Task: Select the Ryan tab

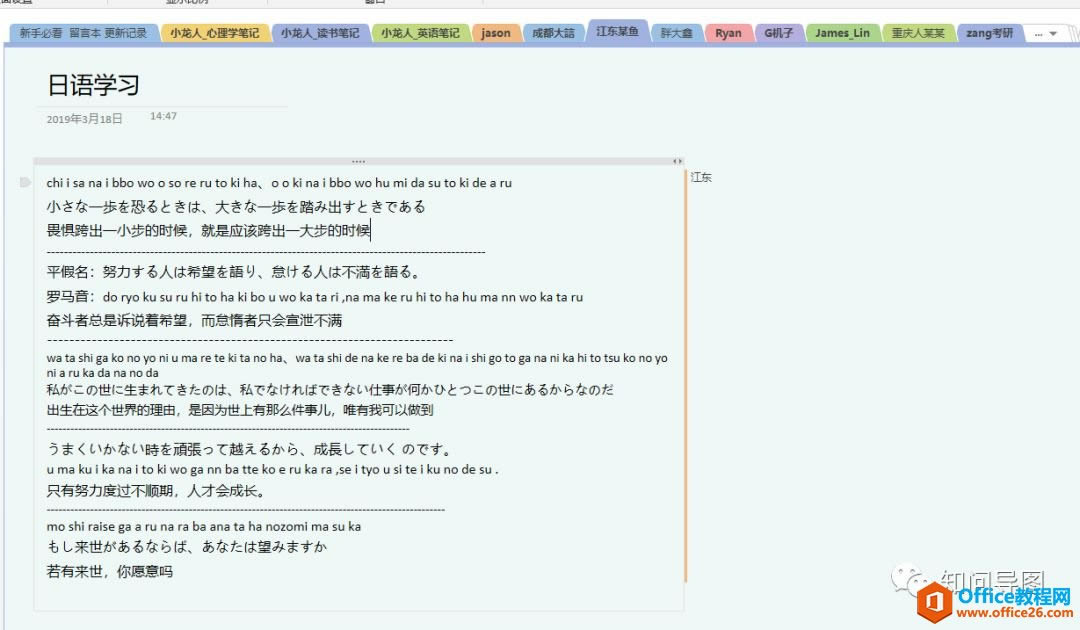Action: (x=728, y=33)
